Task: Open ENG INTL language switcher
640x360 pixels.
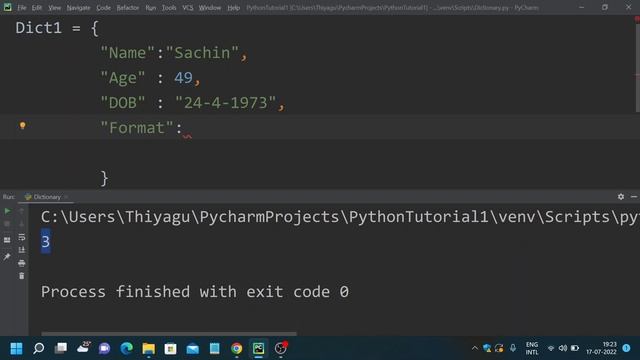Action: (x=532, y=348)
